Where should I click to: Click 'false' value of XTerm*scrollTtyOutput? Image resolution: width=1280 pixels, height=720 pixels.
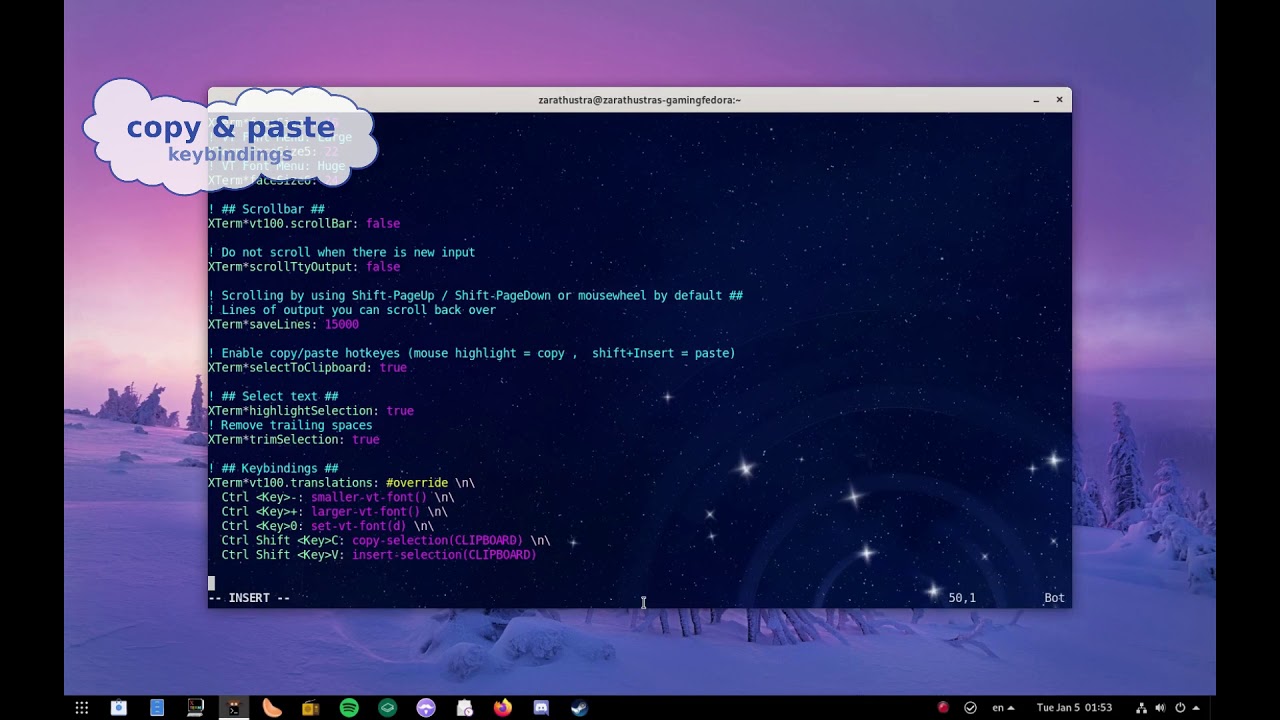click(383, 267)
